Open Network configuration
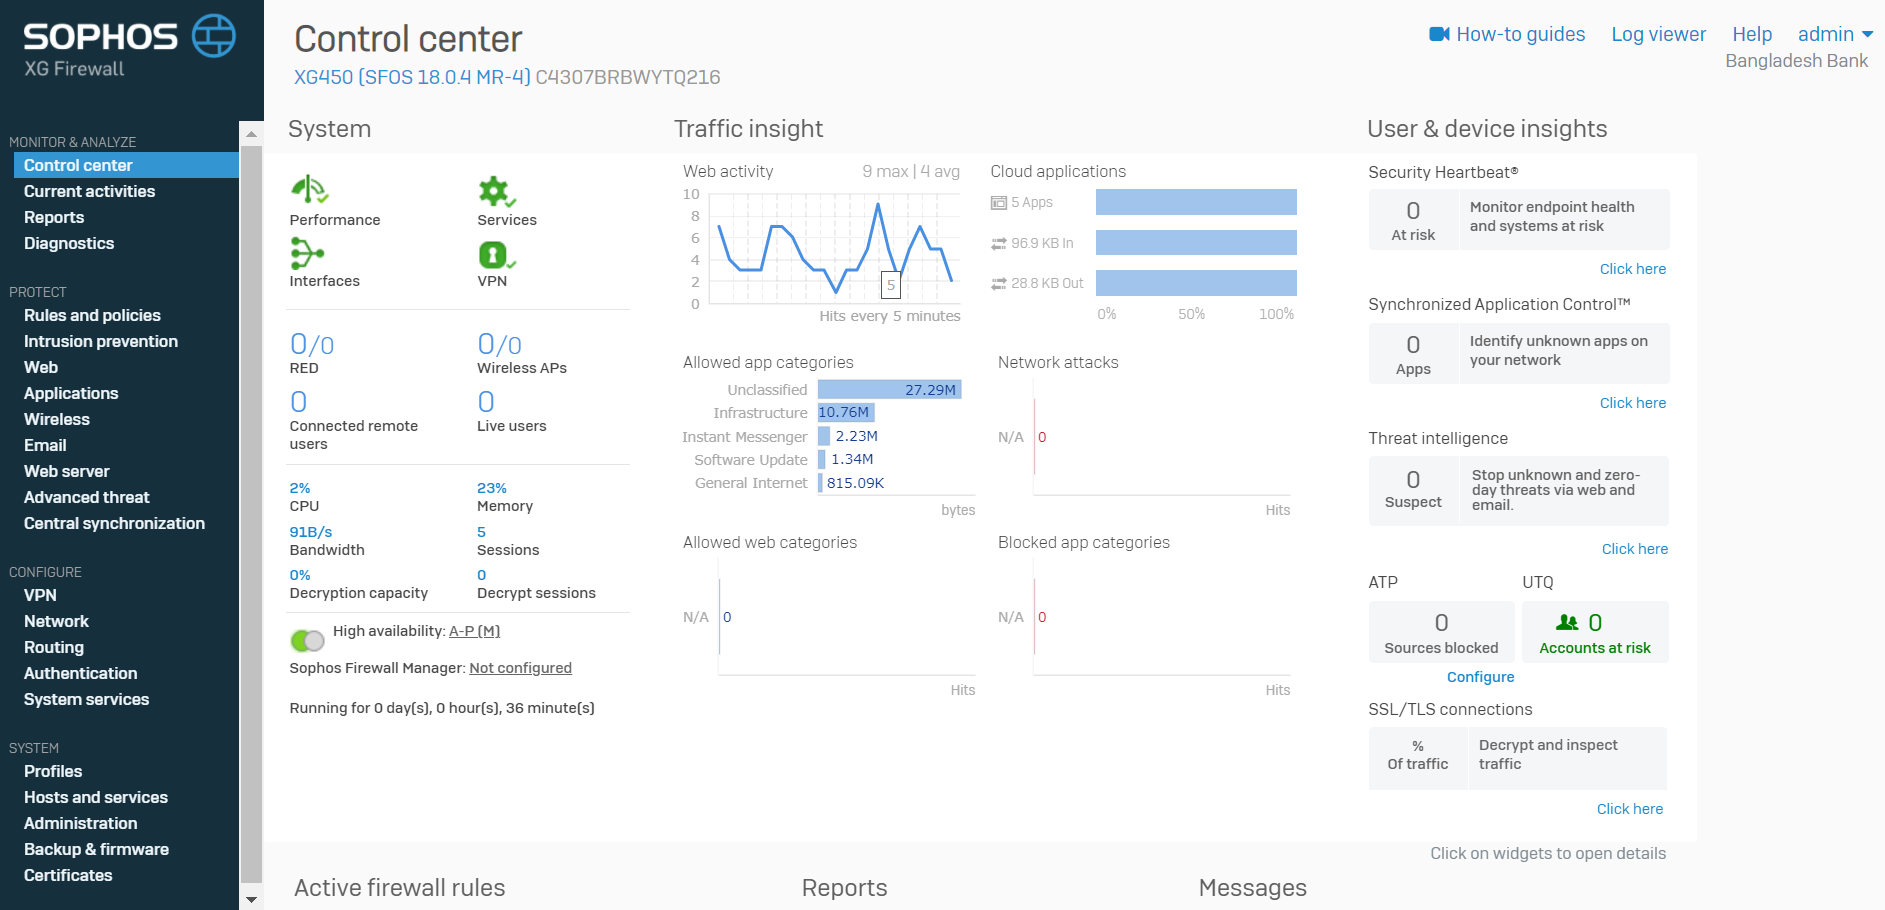1885x910 pixels. pos(56,621)
